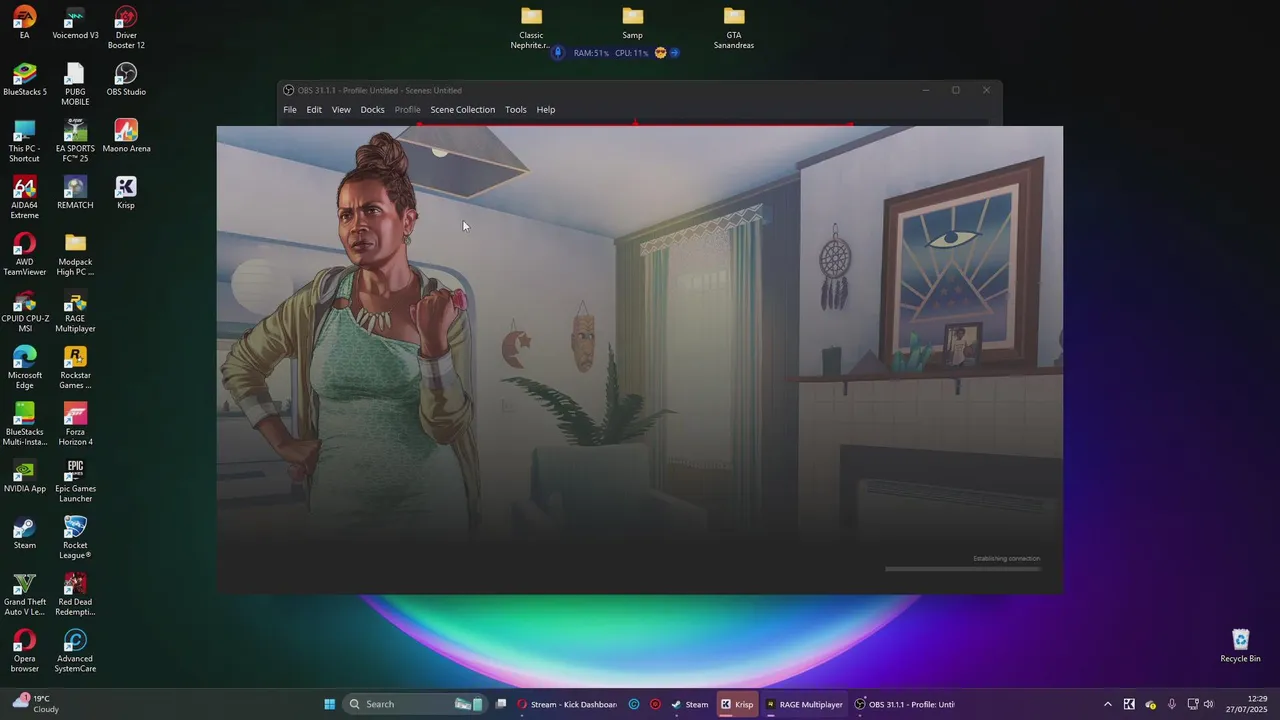
Task: Switch to RAGE Multiplayer taskbar button
Action: [805, 704]
